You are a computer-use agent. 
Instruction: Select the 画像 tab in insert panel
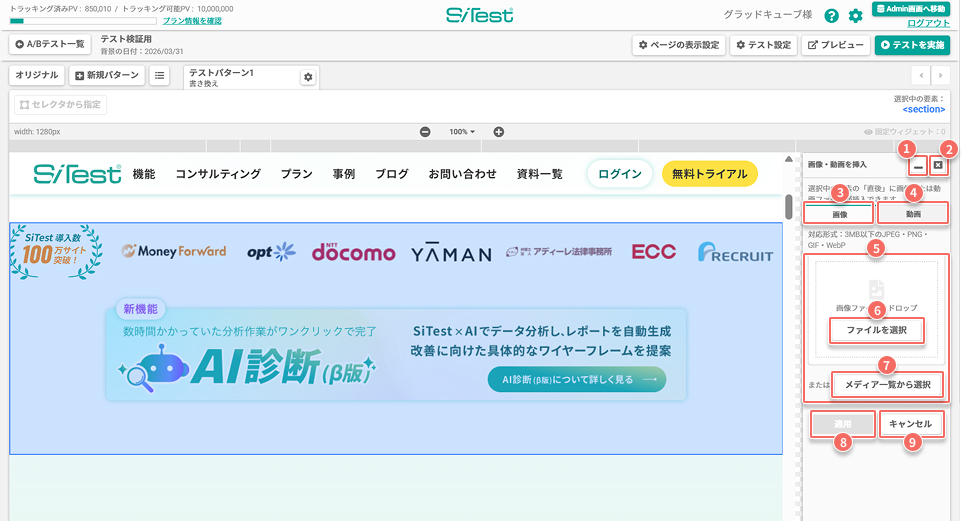(x=839, y=214)
